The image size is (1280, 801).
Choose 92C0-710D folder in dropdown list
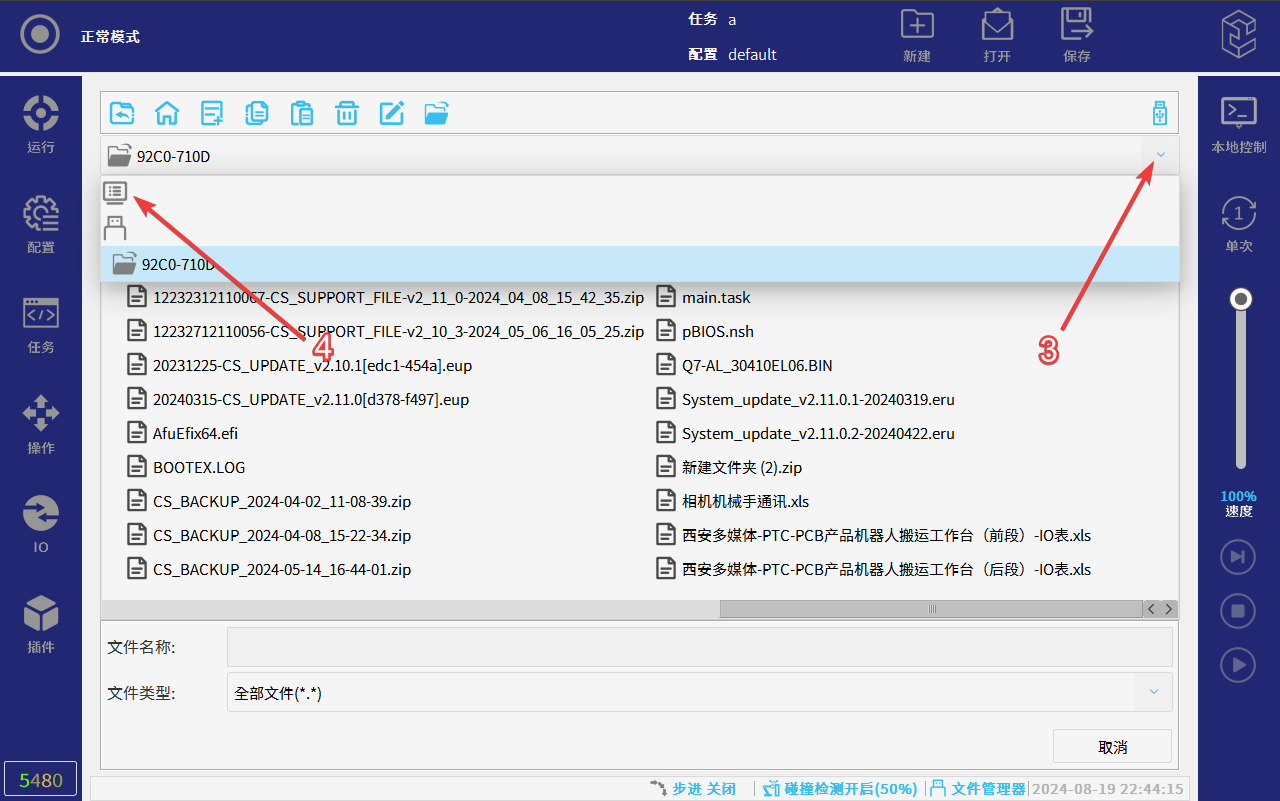[177, 264]
